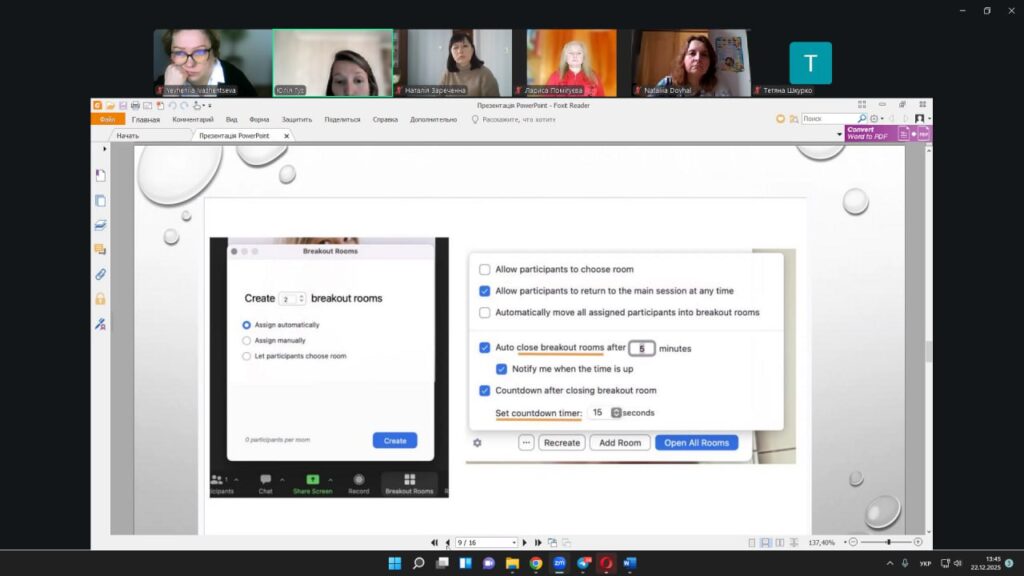Select 'Assign manually' radio option
Viewport: 1024px width, 576px height.
[x=247, y=341]
